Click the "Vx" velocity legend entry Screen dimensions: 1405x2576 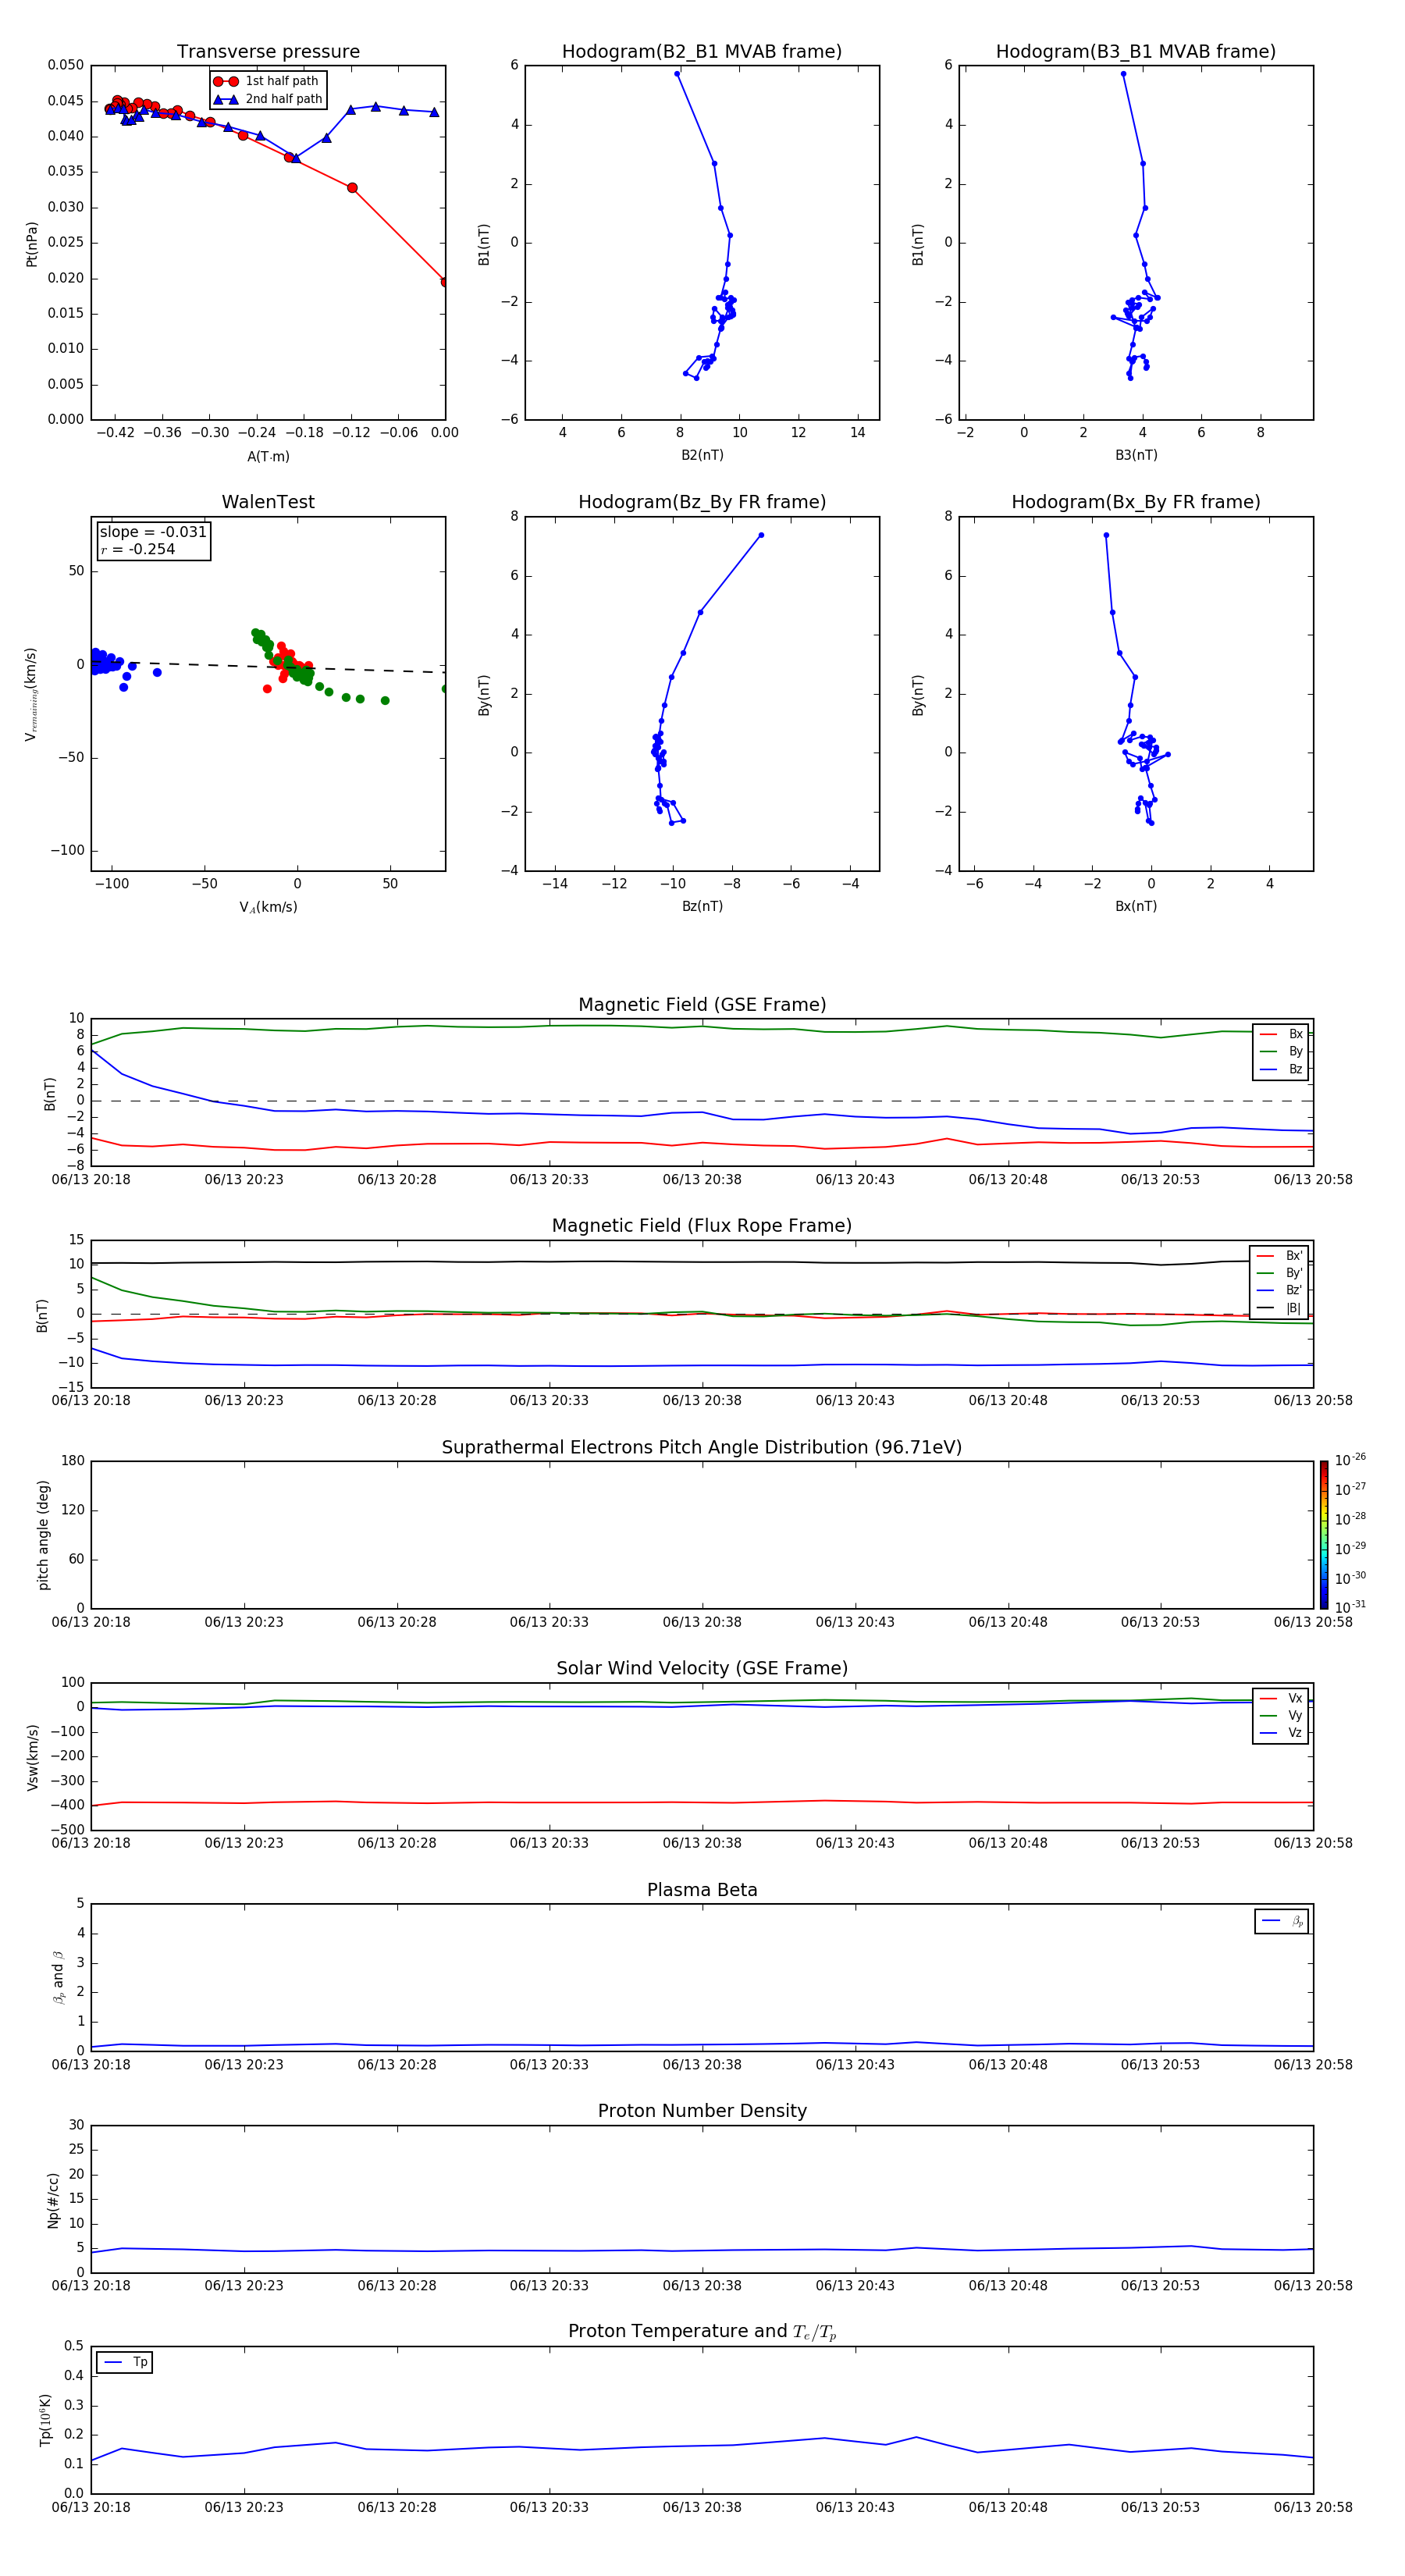1281,1699
